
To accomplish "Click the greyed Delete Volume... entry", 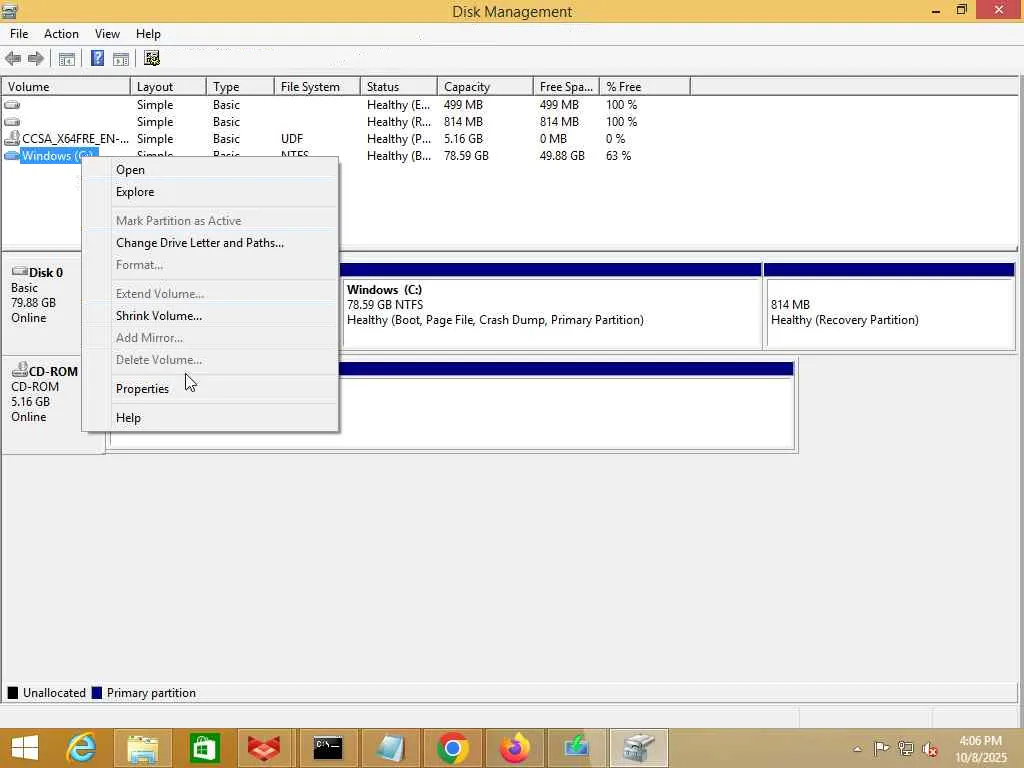I will point(210,360).
